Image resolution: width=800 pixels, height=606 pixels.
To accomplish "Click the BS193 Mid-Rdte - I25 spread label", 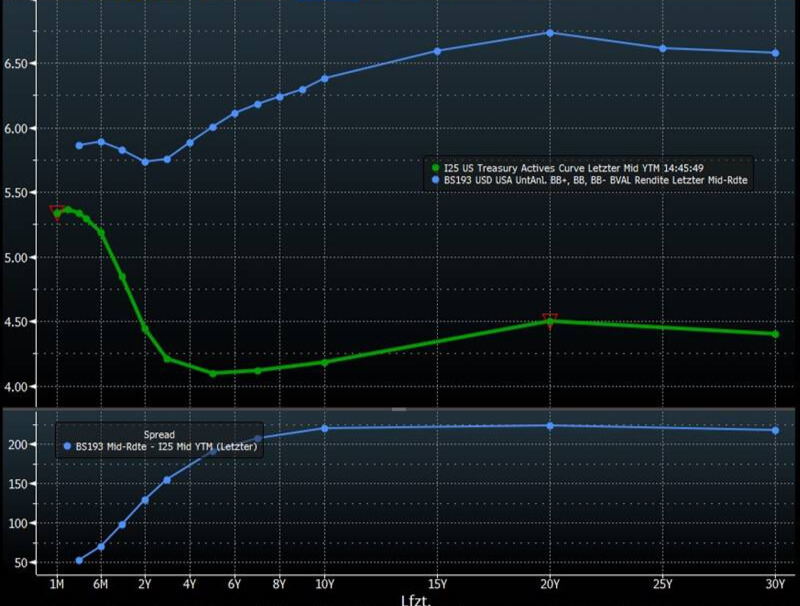I will pos(166,447).
